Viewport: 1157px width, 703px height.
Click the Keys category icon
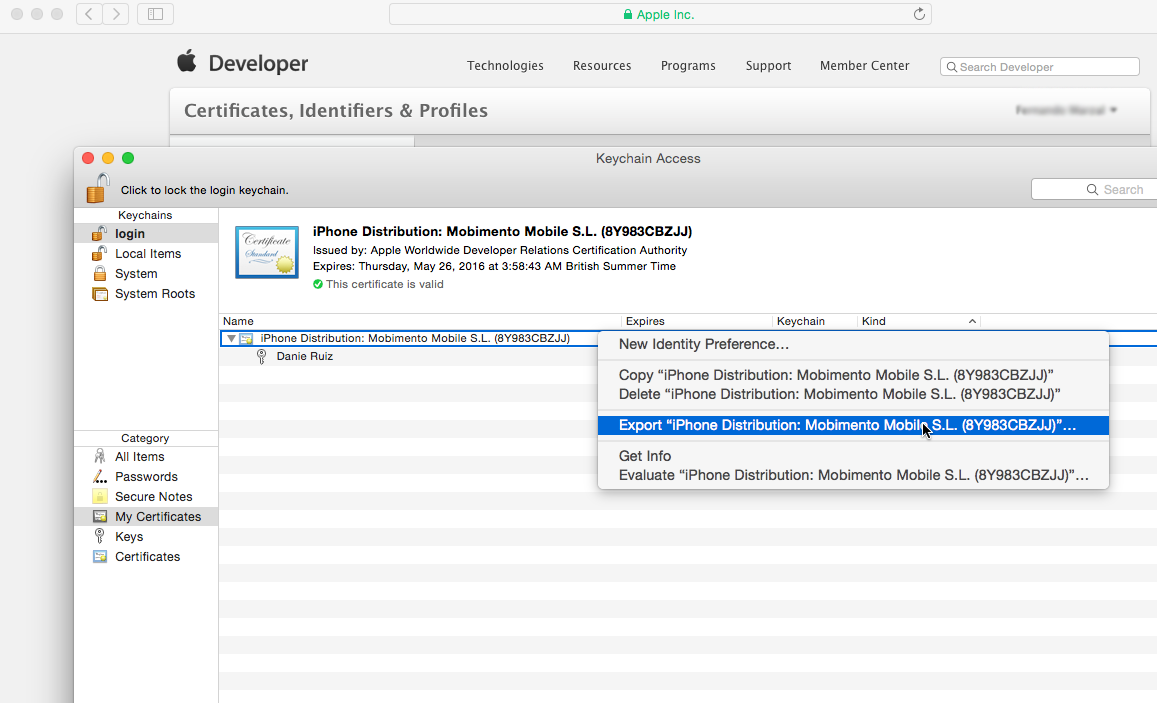pyautogui.click(x=100, y=536)
